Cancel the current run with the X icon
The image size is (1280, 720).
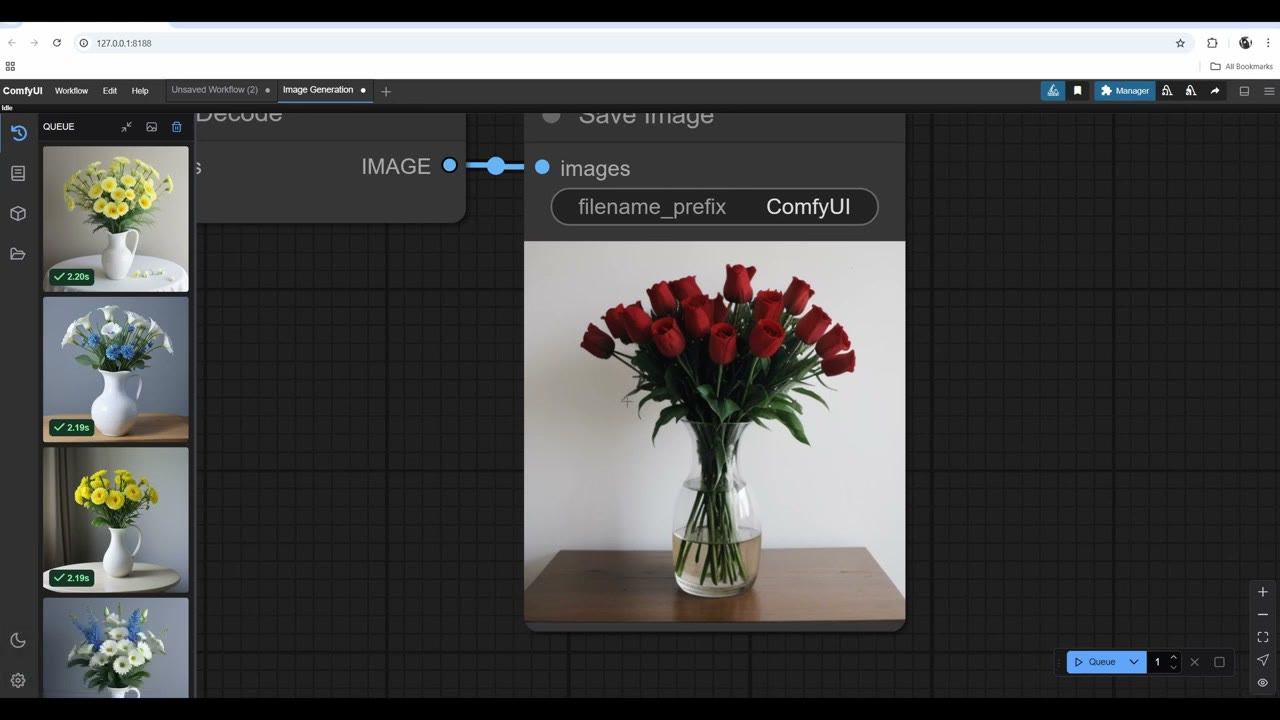(1194, 662)
